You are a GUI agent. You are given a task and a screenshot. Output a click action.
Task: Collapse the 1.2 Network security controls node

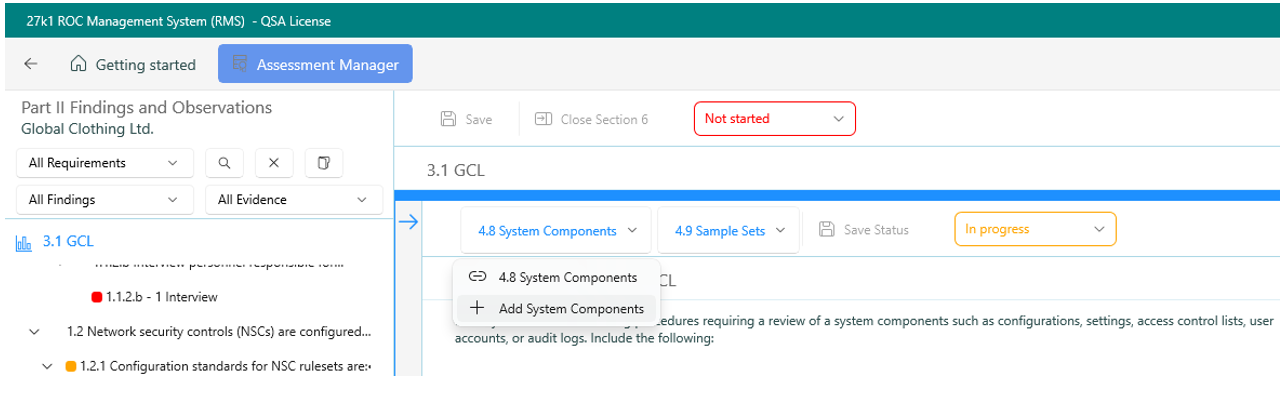click(x=35, y=331)
